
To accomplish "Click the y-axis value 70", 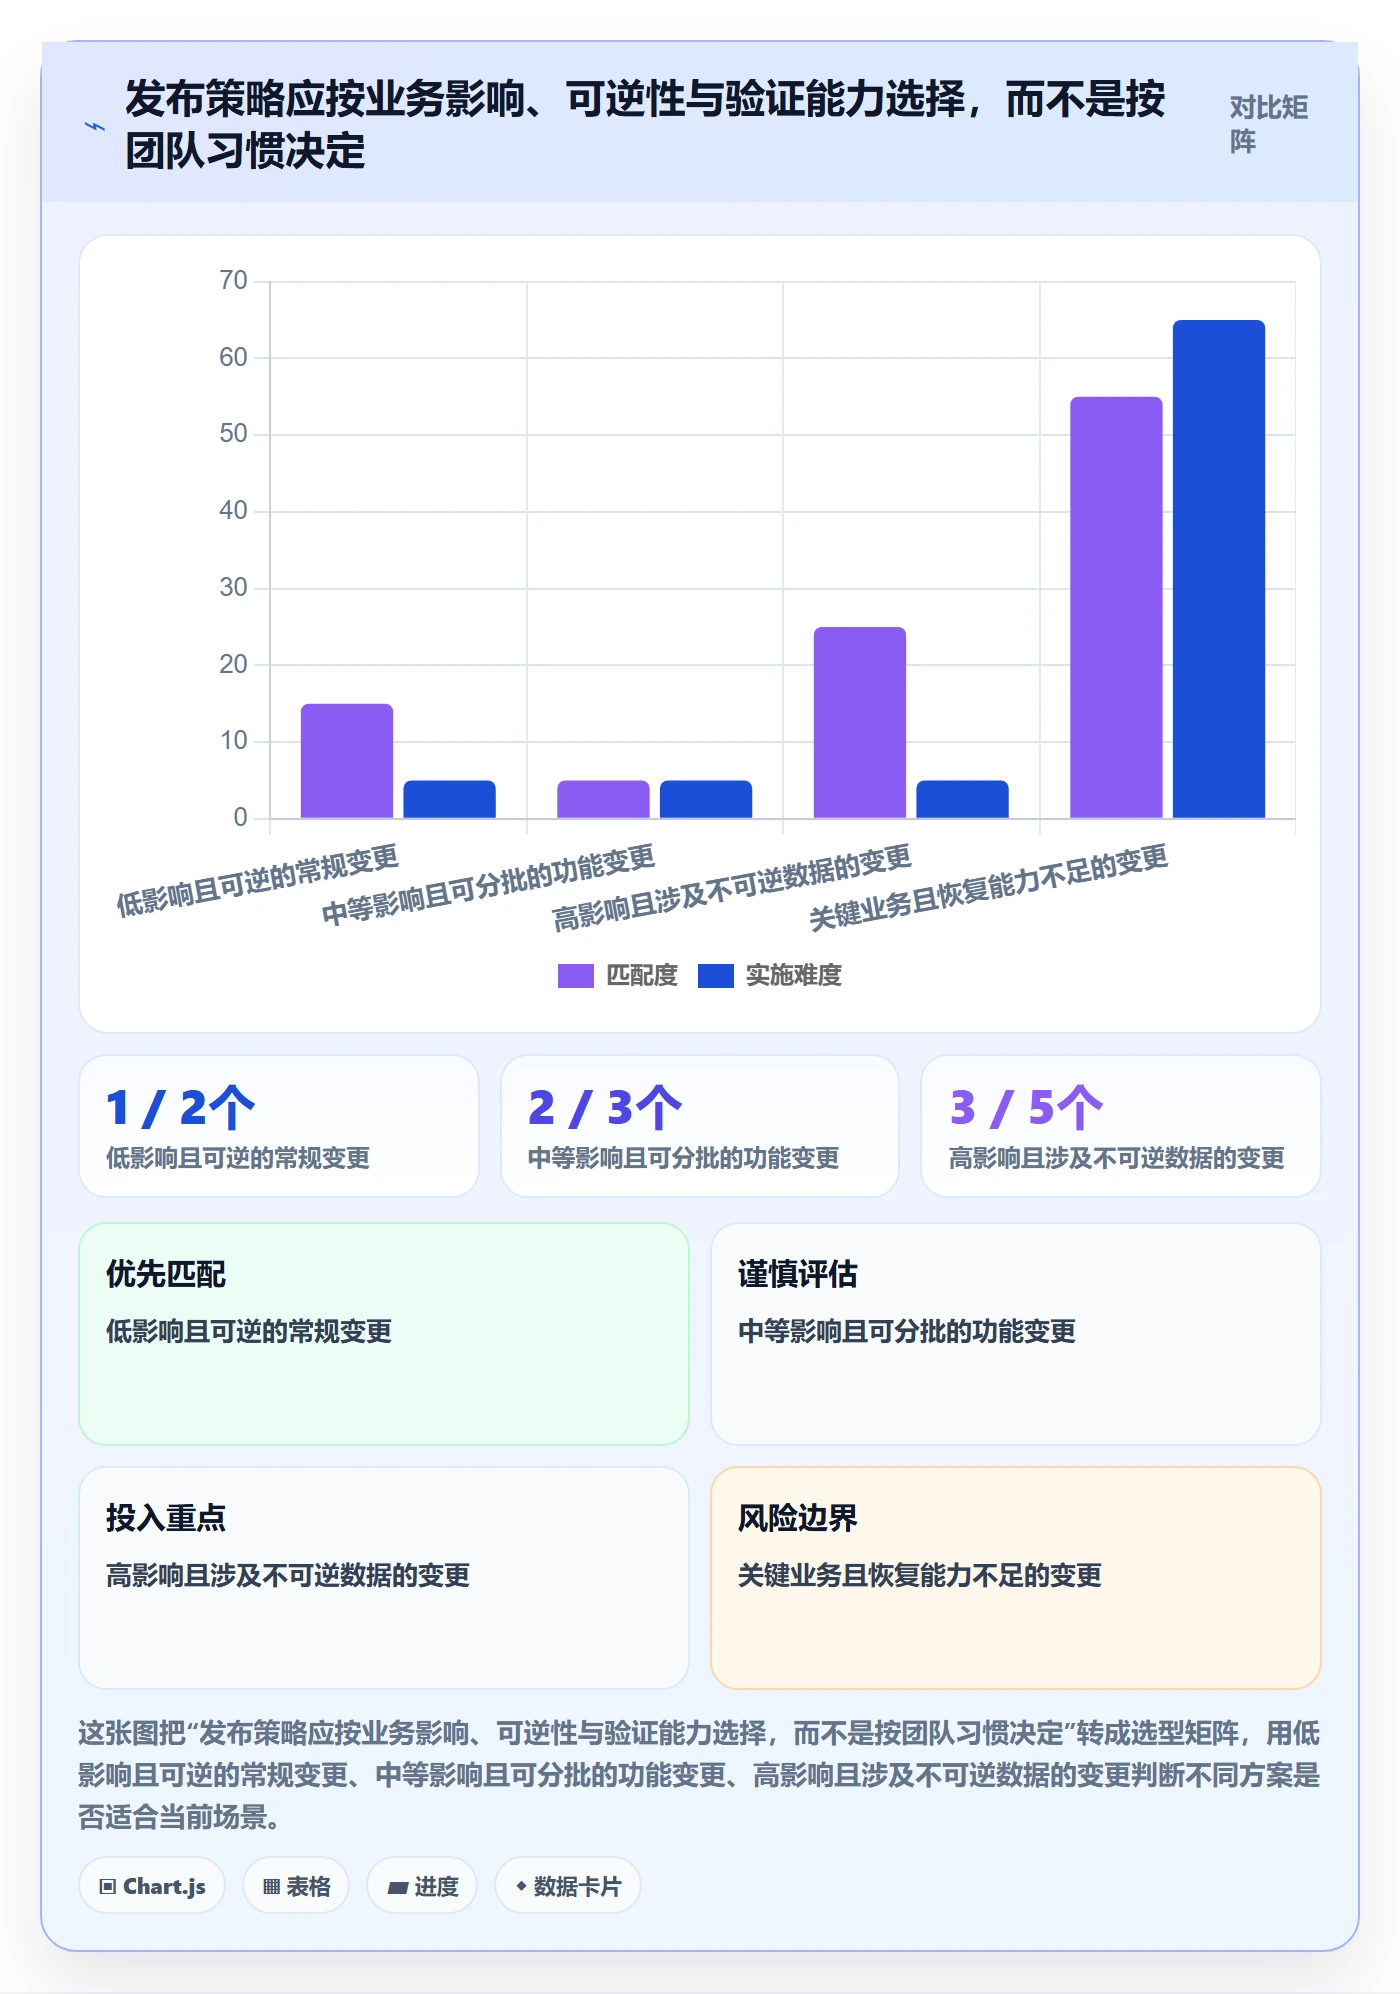I will coord(233,280).
